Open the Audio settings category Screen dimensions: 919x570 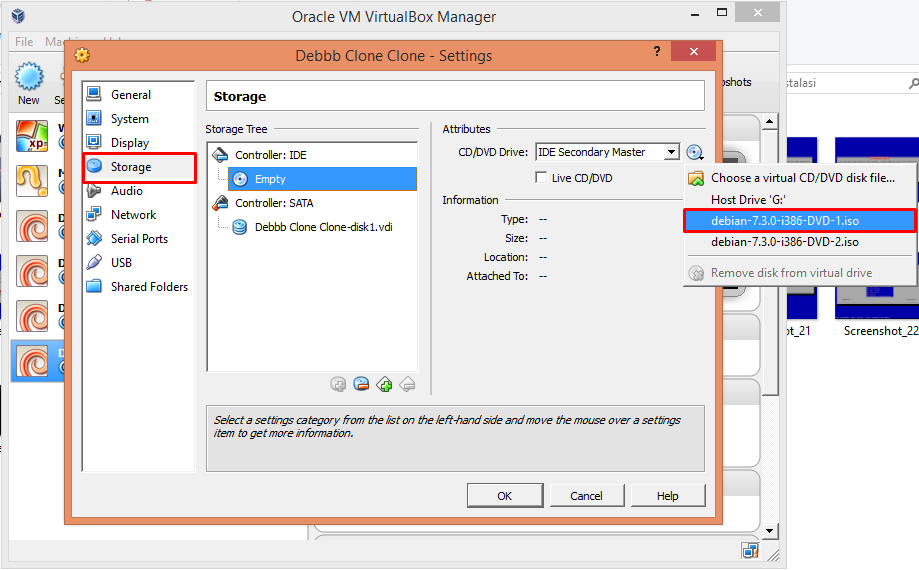pyautogui.click(x=138, y=190)
